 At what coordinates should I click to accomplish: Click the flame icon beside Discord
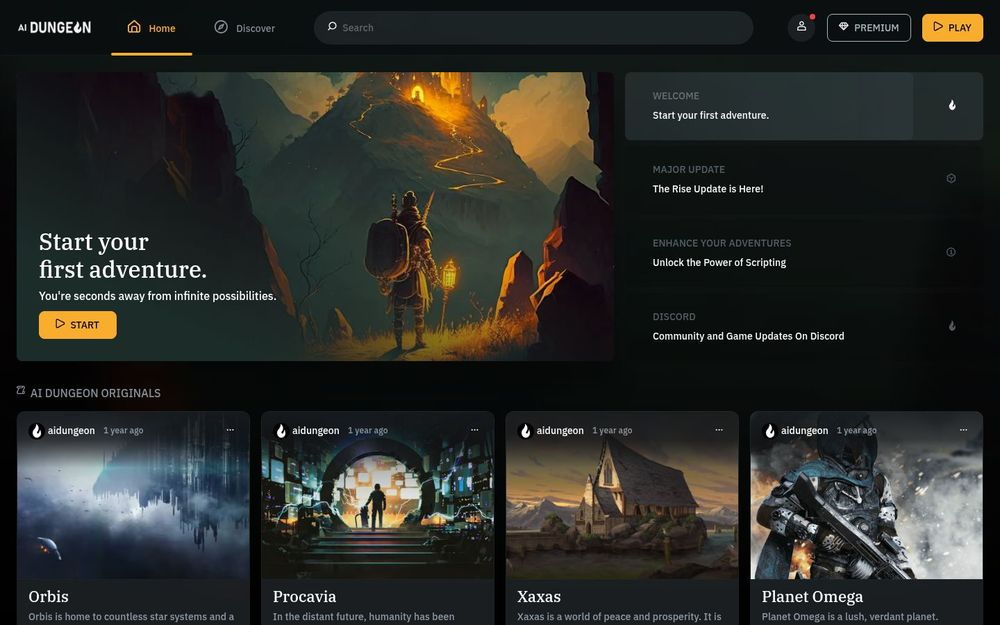click(952, 326)
